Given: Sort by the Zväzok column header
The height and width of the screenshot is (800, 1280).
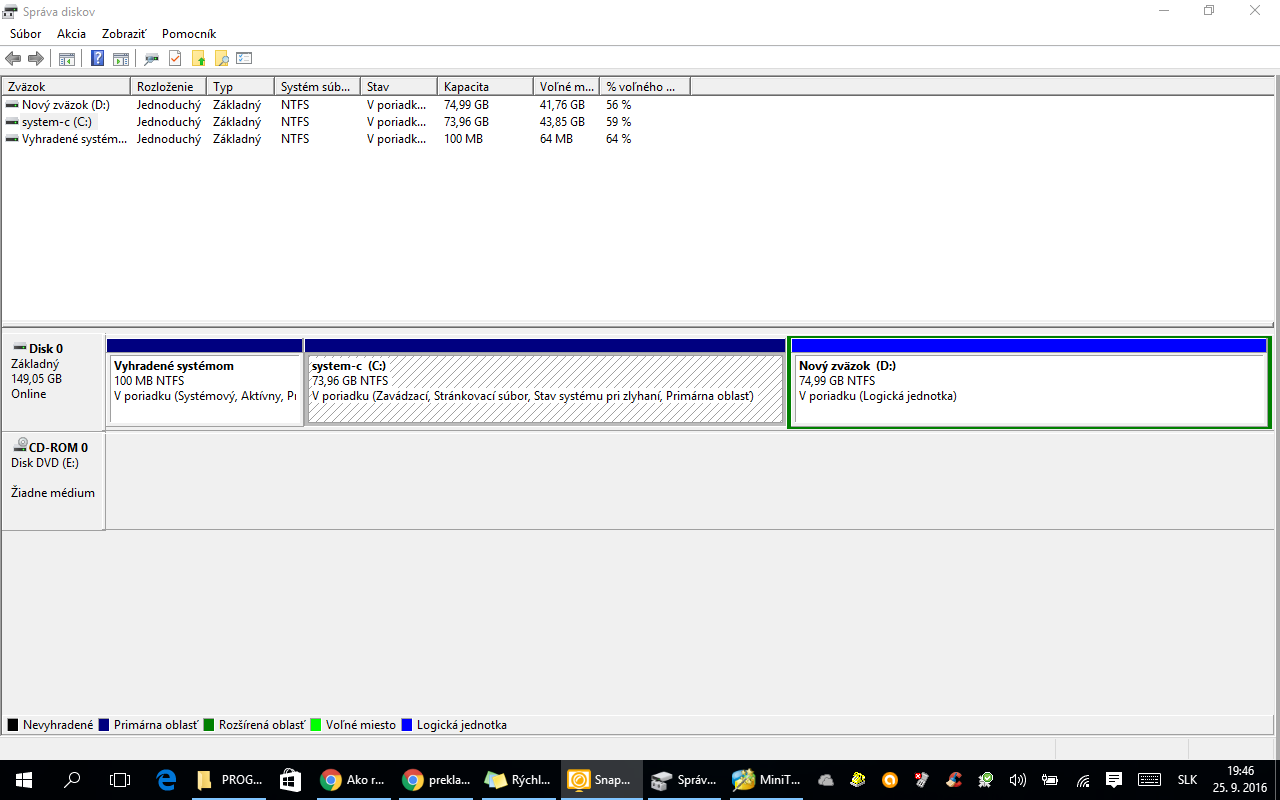Looking at the screenshot, I should click(x=67, y=87).
